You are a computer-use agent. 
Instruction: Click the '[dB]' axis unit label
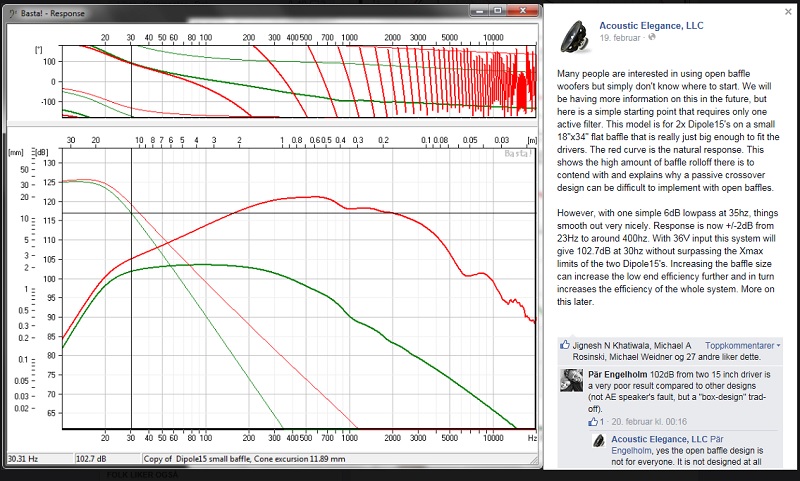pyautogui.click(x=41, y=152)
